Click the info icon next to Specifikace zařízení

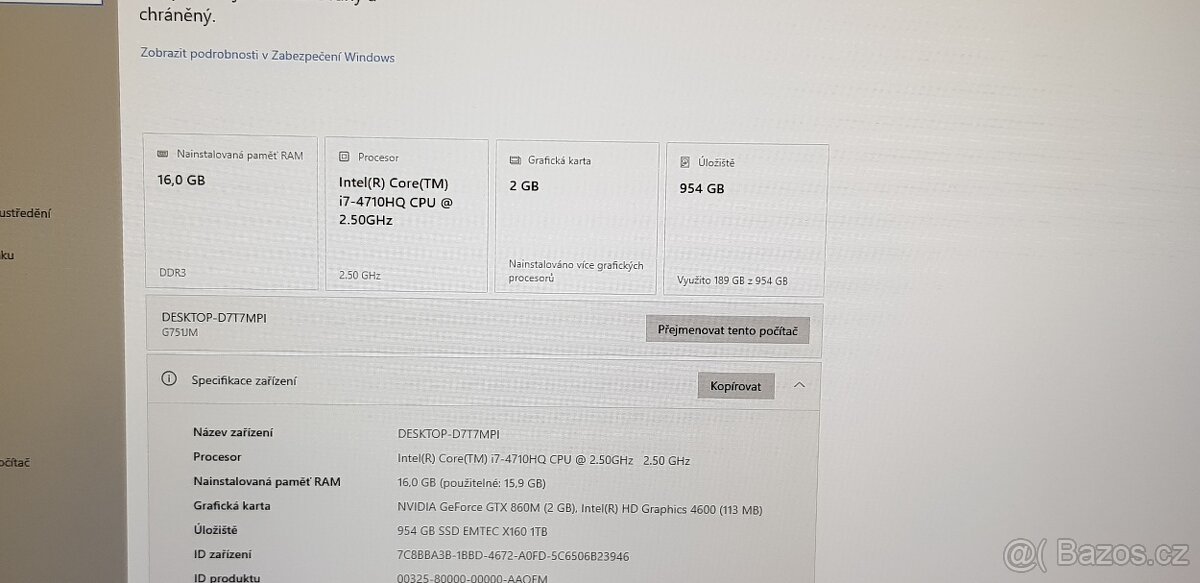pyautogui.click(x=170, y=379)
